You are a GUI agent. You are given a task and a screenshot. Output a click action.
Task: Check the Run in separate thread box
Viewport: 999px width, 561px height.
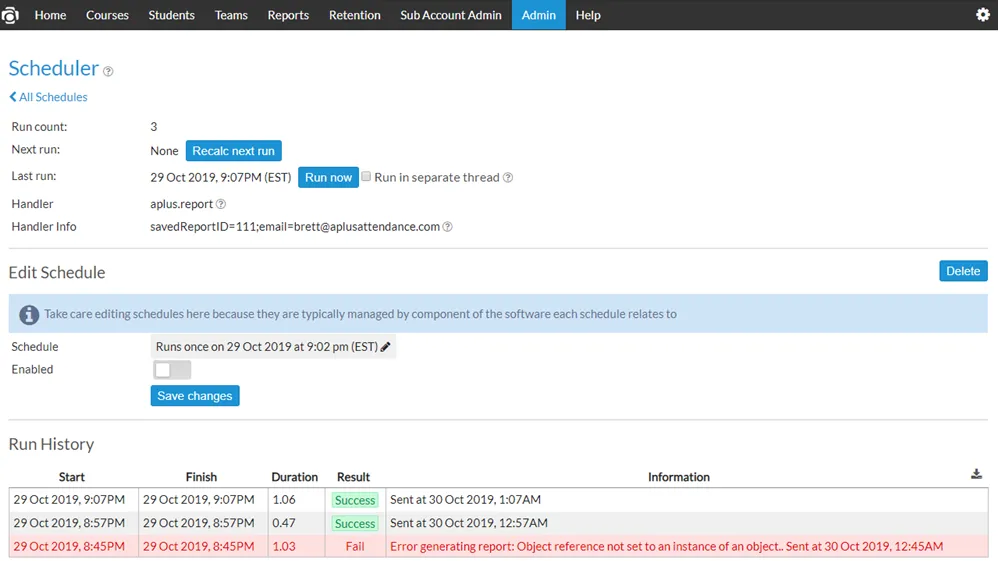coord(366,176)
